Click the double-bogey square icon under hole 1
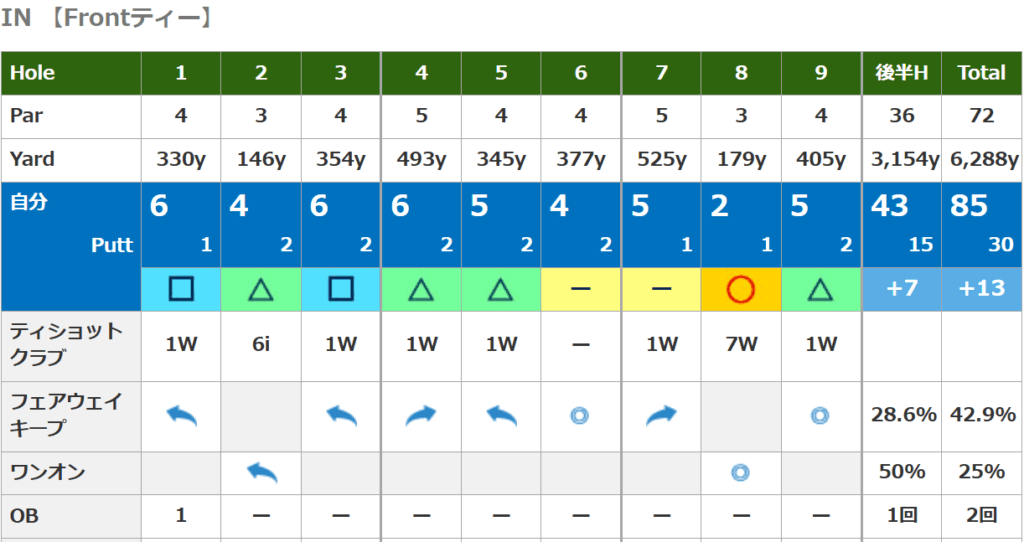1024x542 pixels. click(x=181, y=290)
